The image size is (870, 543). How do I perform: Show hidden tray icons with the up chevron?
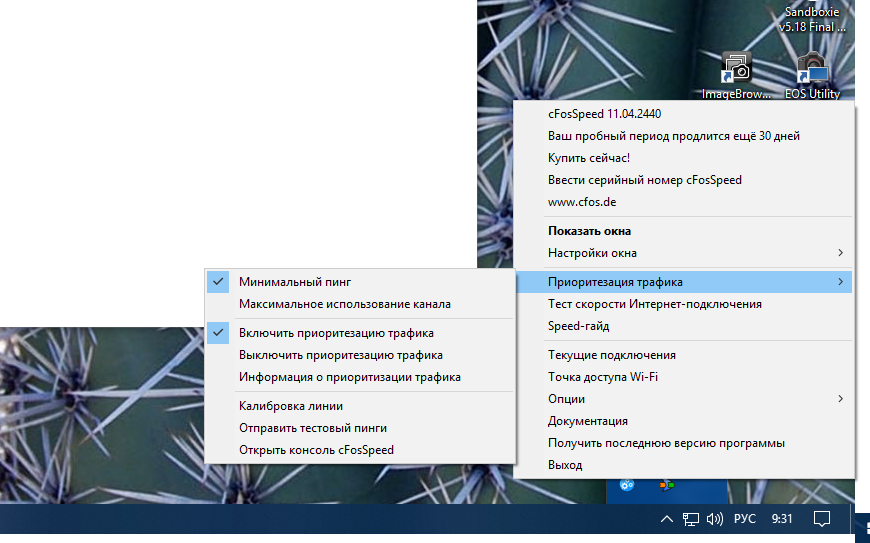(x=666, y=519)
